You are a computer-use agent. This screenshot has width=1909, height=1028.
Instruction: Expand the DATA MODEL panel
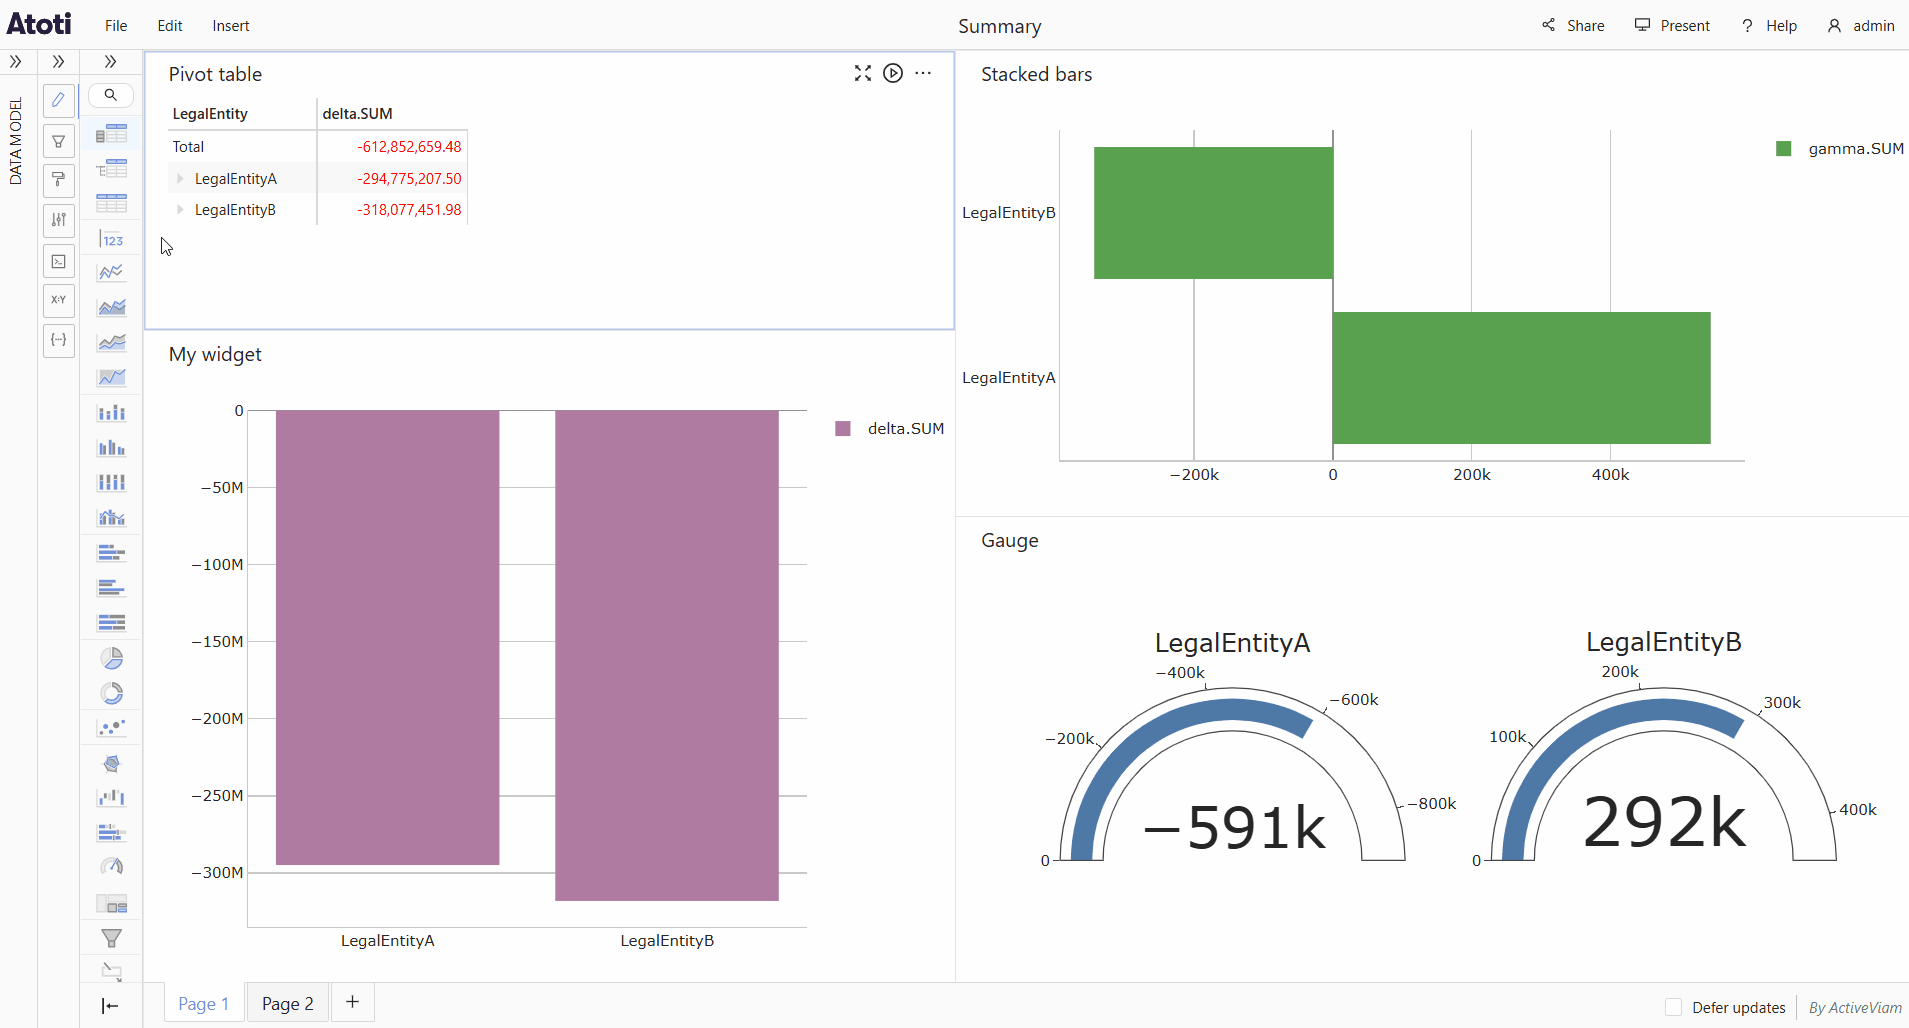coord(16,62)
